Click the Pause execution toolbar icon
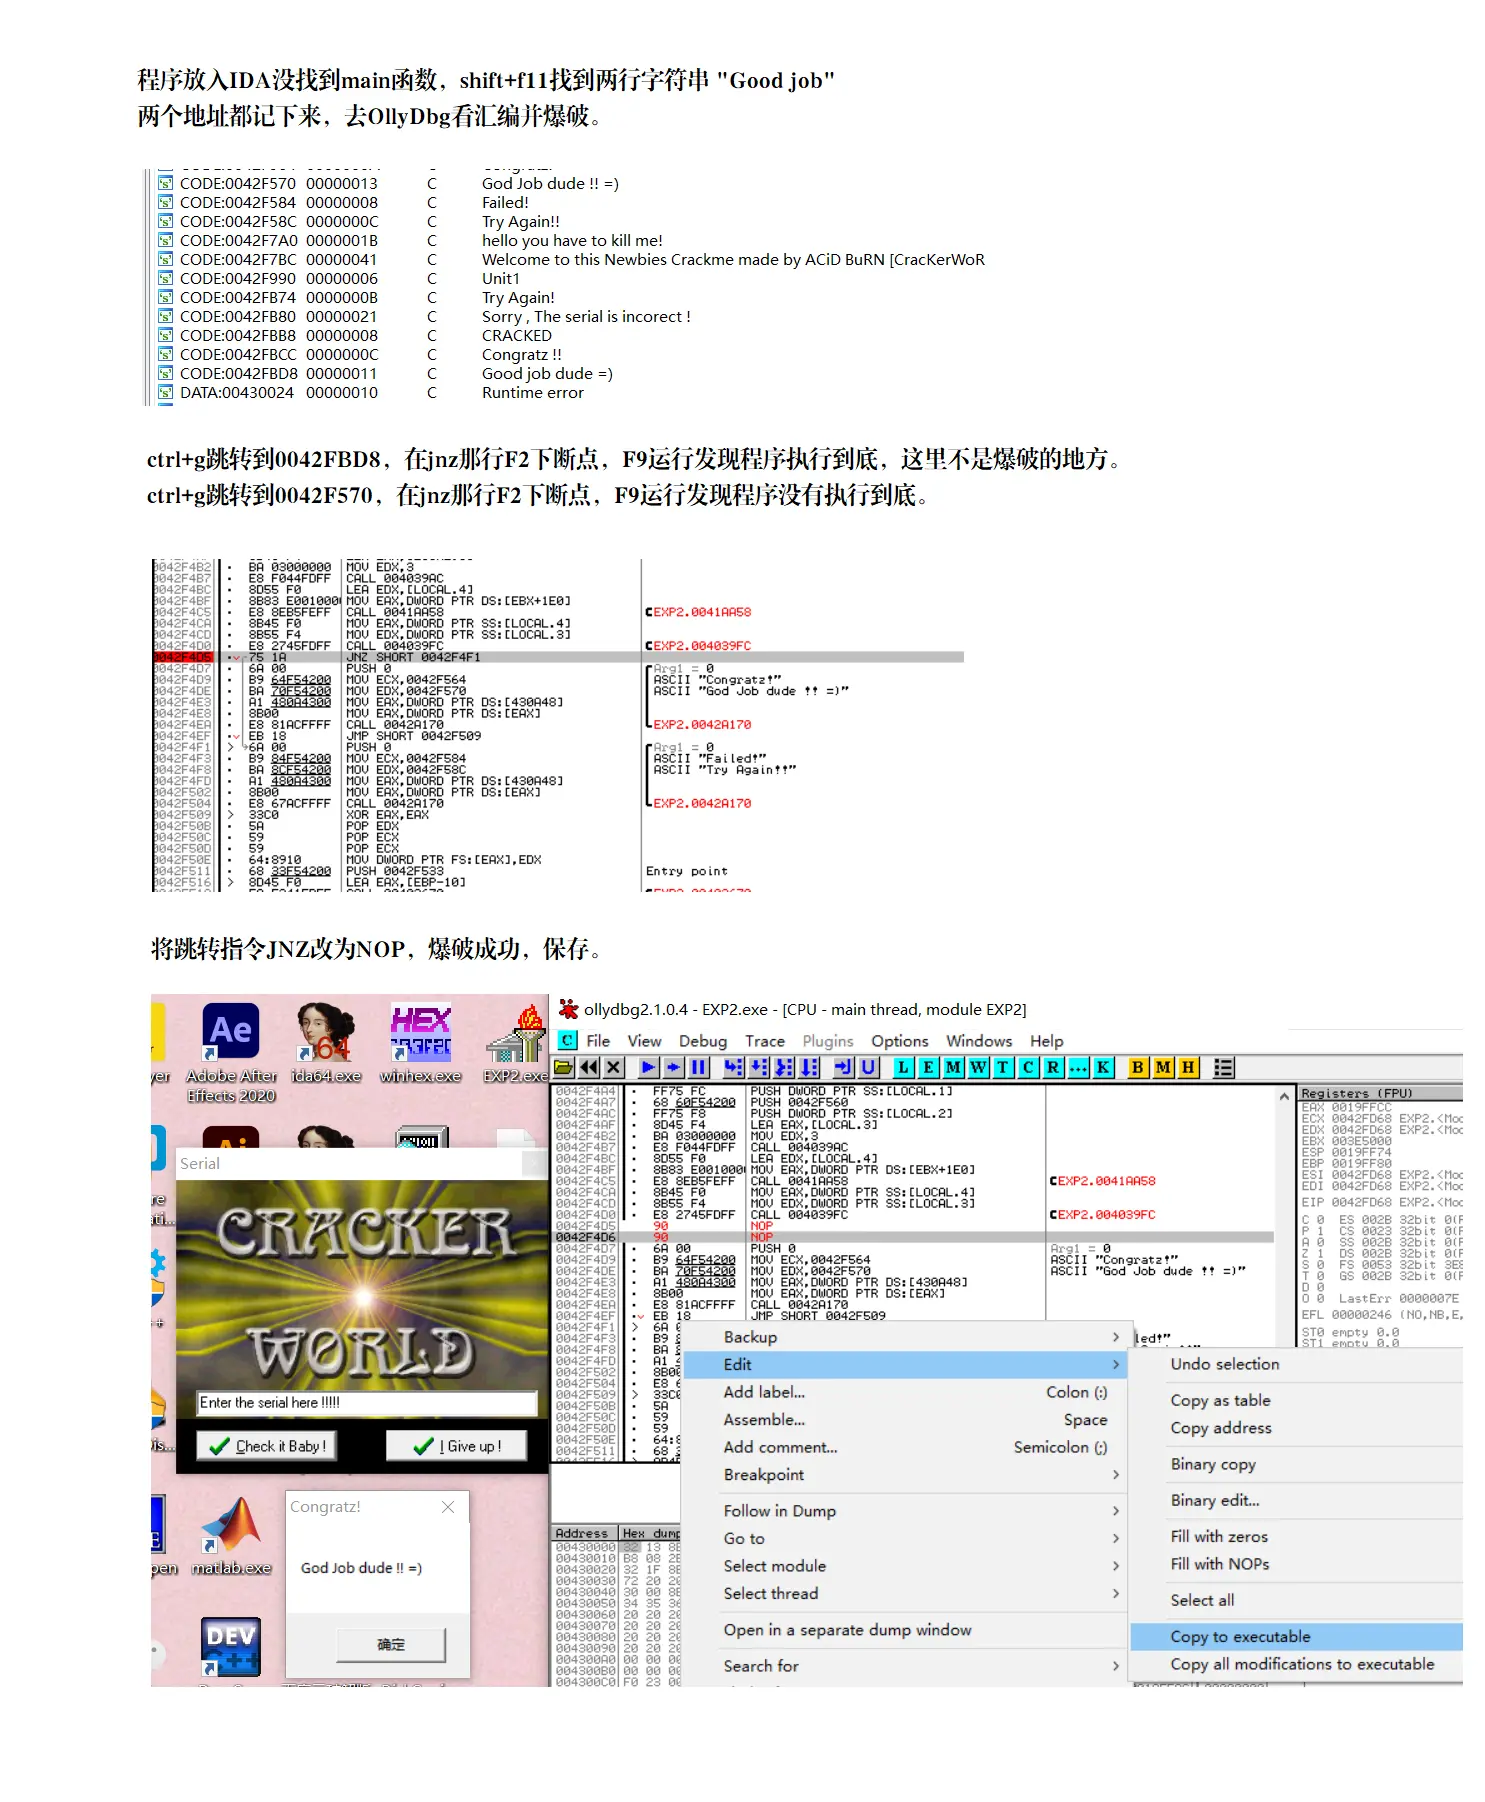Image resolution: width=1485 pixels, height=1802 pixels. point(698,1067)
